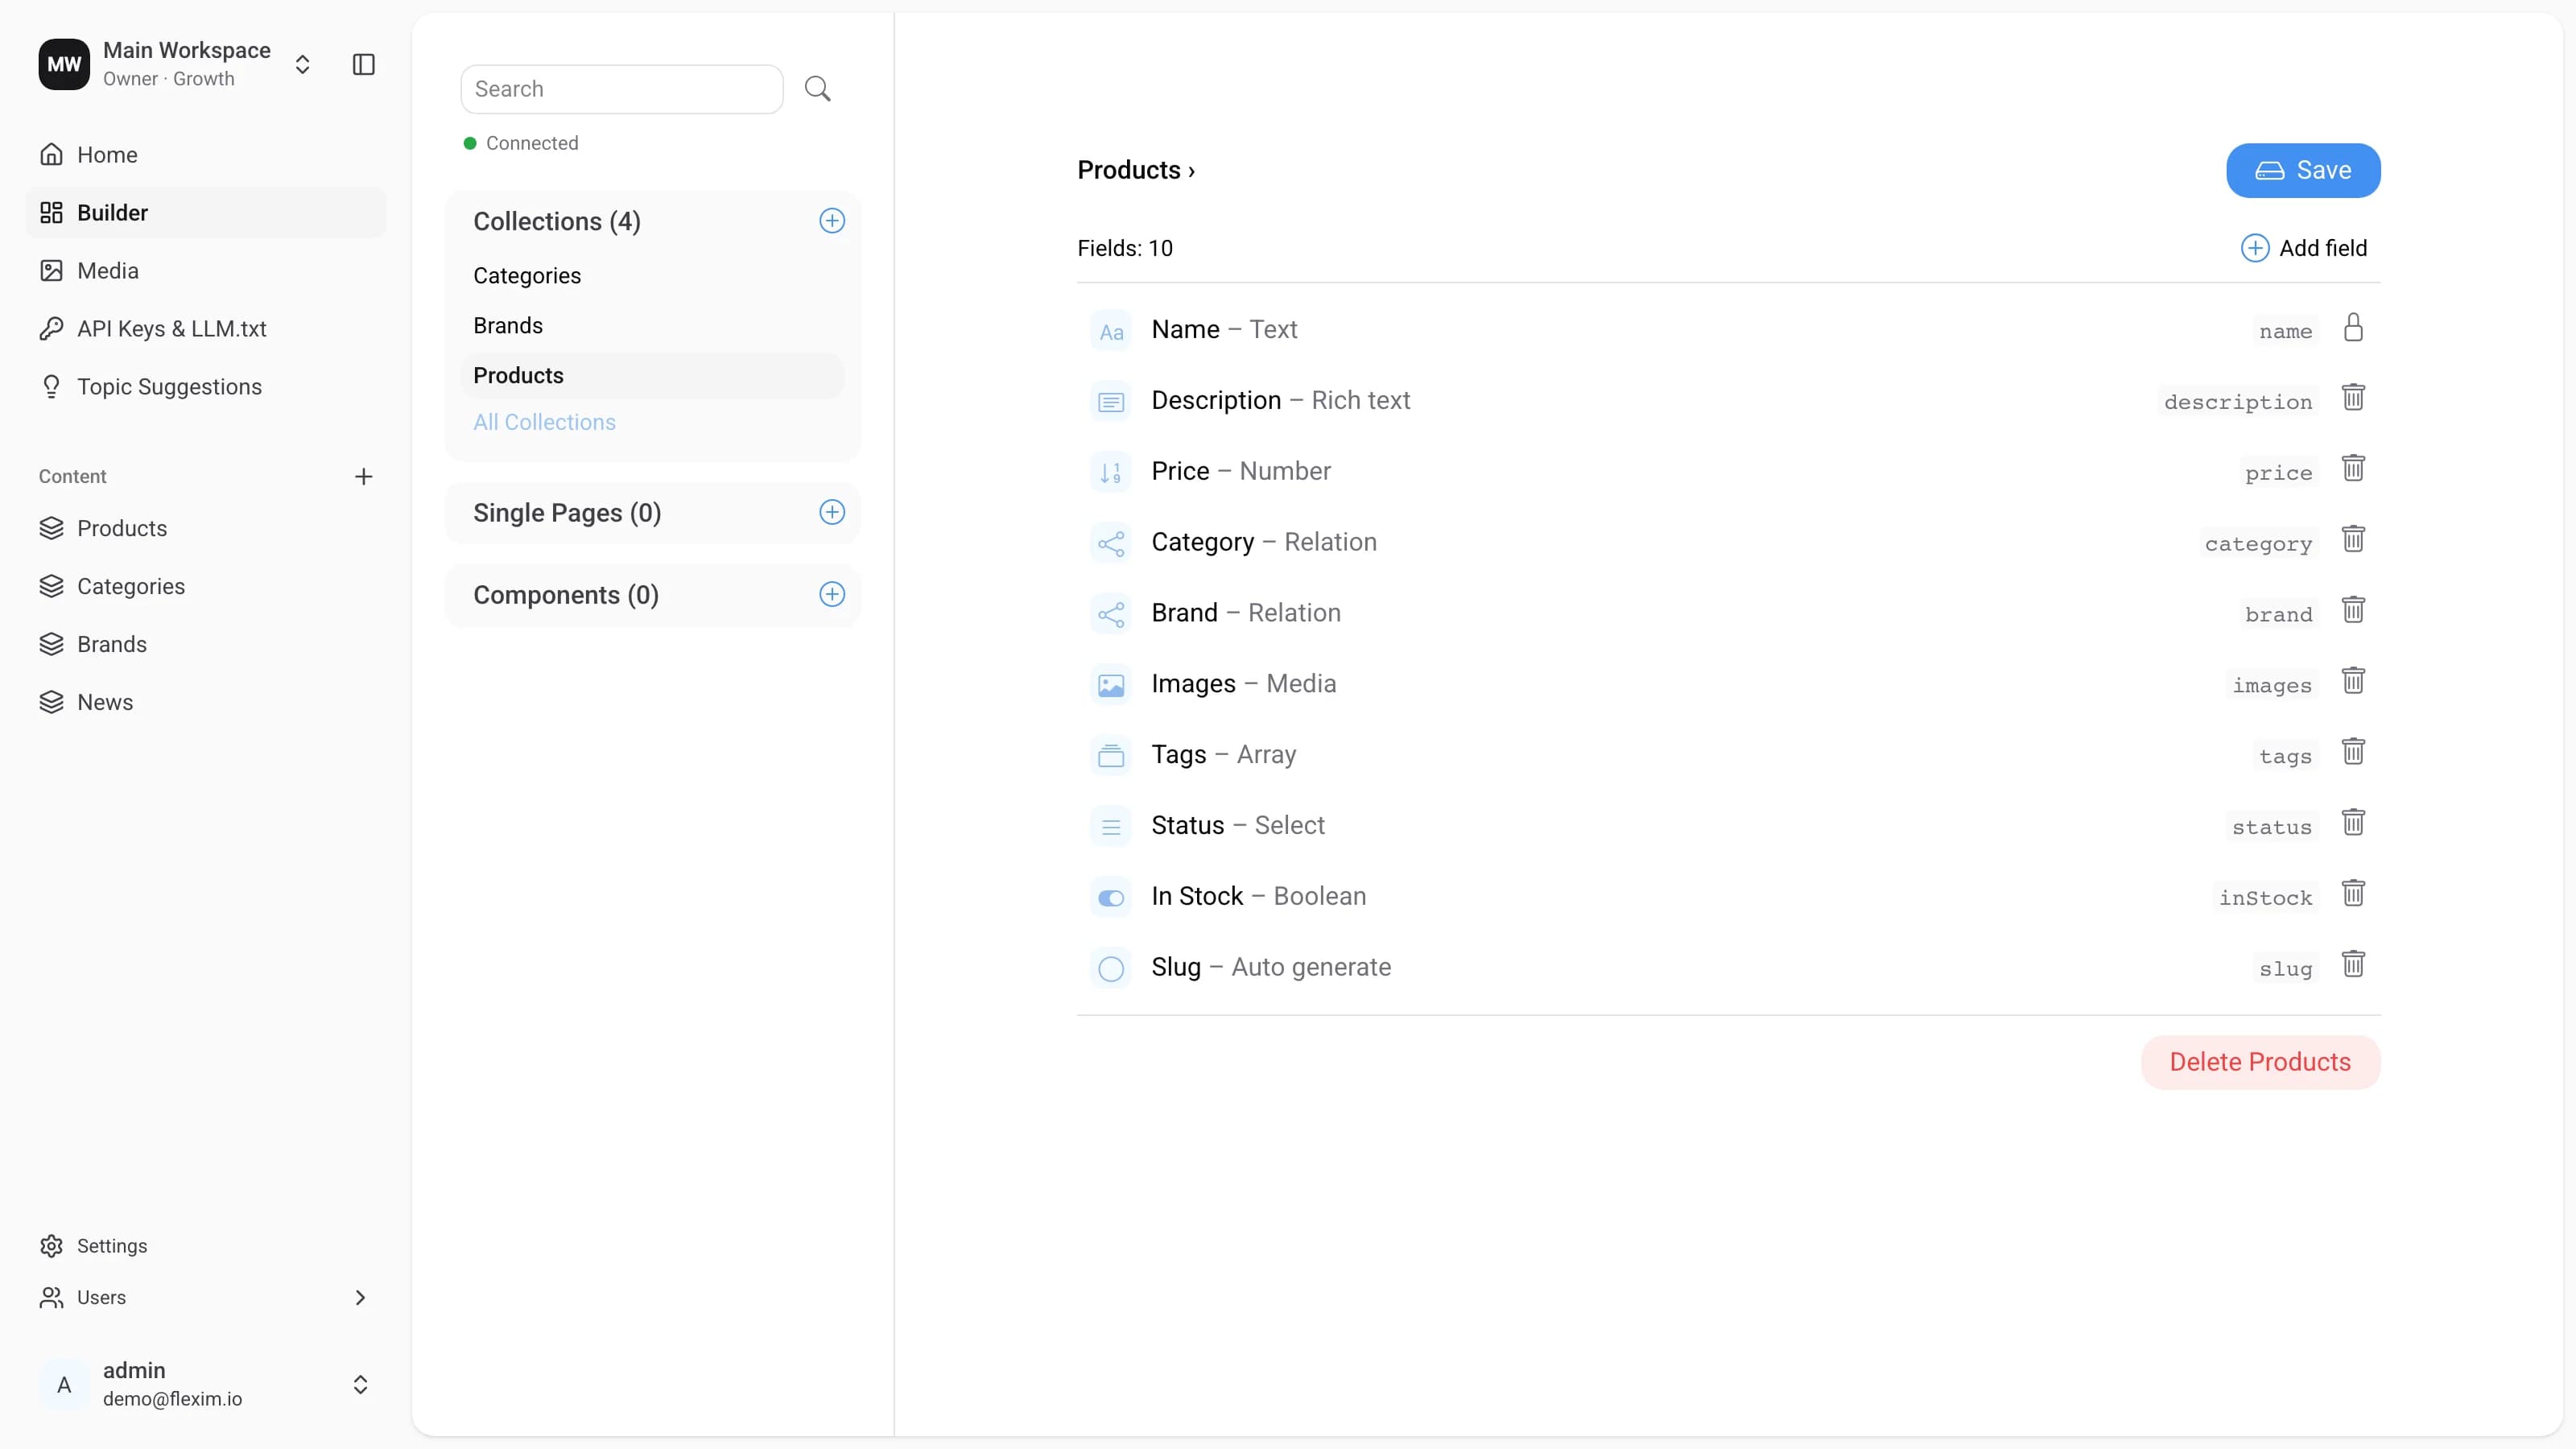Click the Description rich text icon

tap(1111, 402)
